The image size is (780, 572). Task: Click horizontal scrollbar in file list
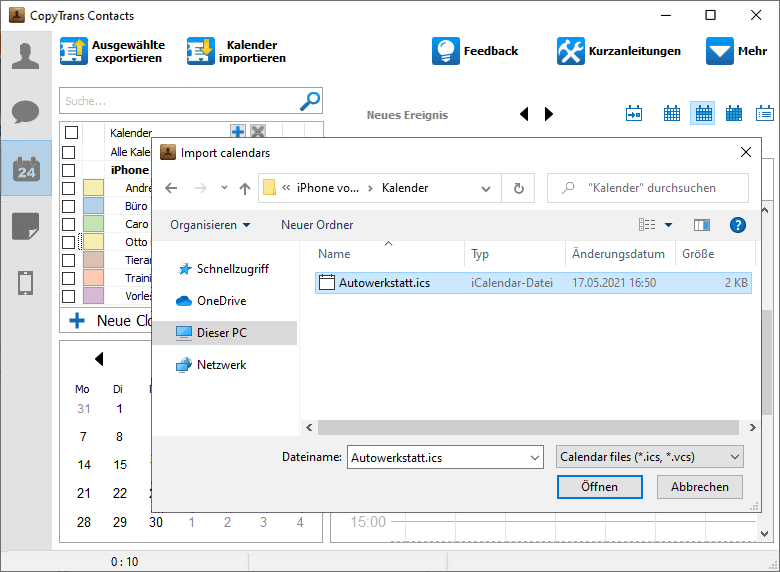[528, 427]
